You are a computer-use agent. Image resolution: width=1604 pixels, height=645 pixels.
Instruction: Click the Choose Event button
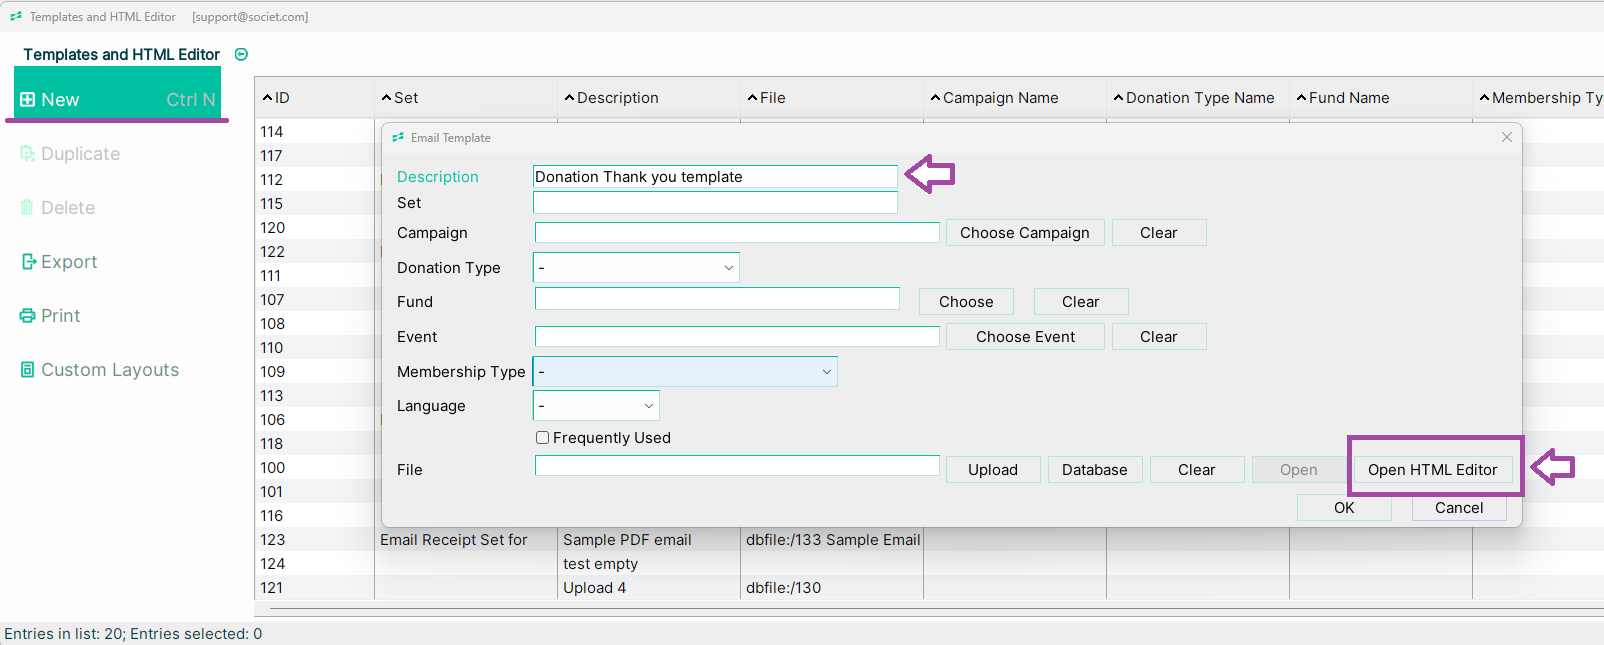(x=1025, y=337)
